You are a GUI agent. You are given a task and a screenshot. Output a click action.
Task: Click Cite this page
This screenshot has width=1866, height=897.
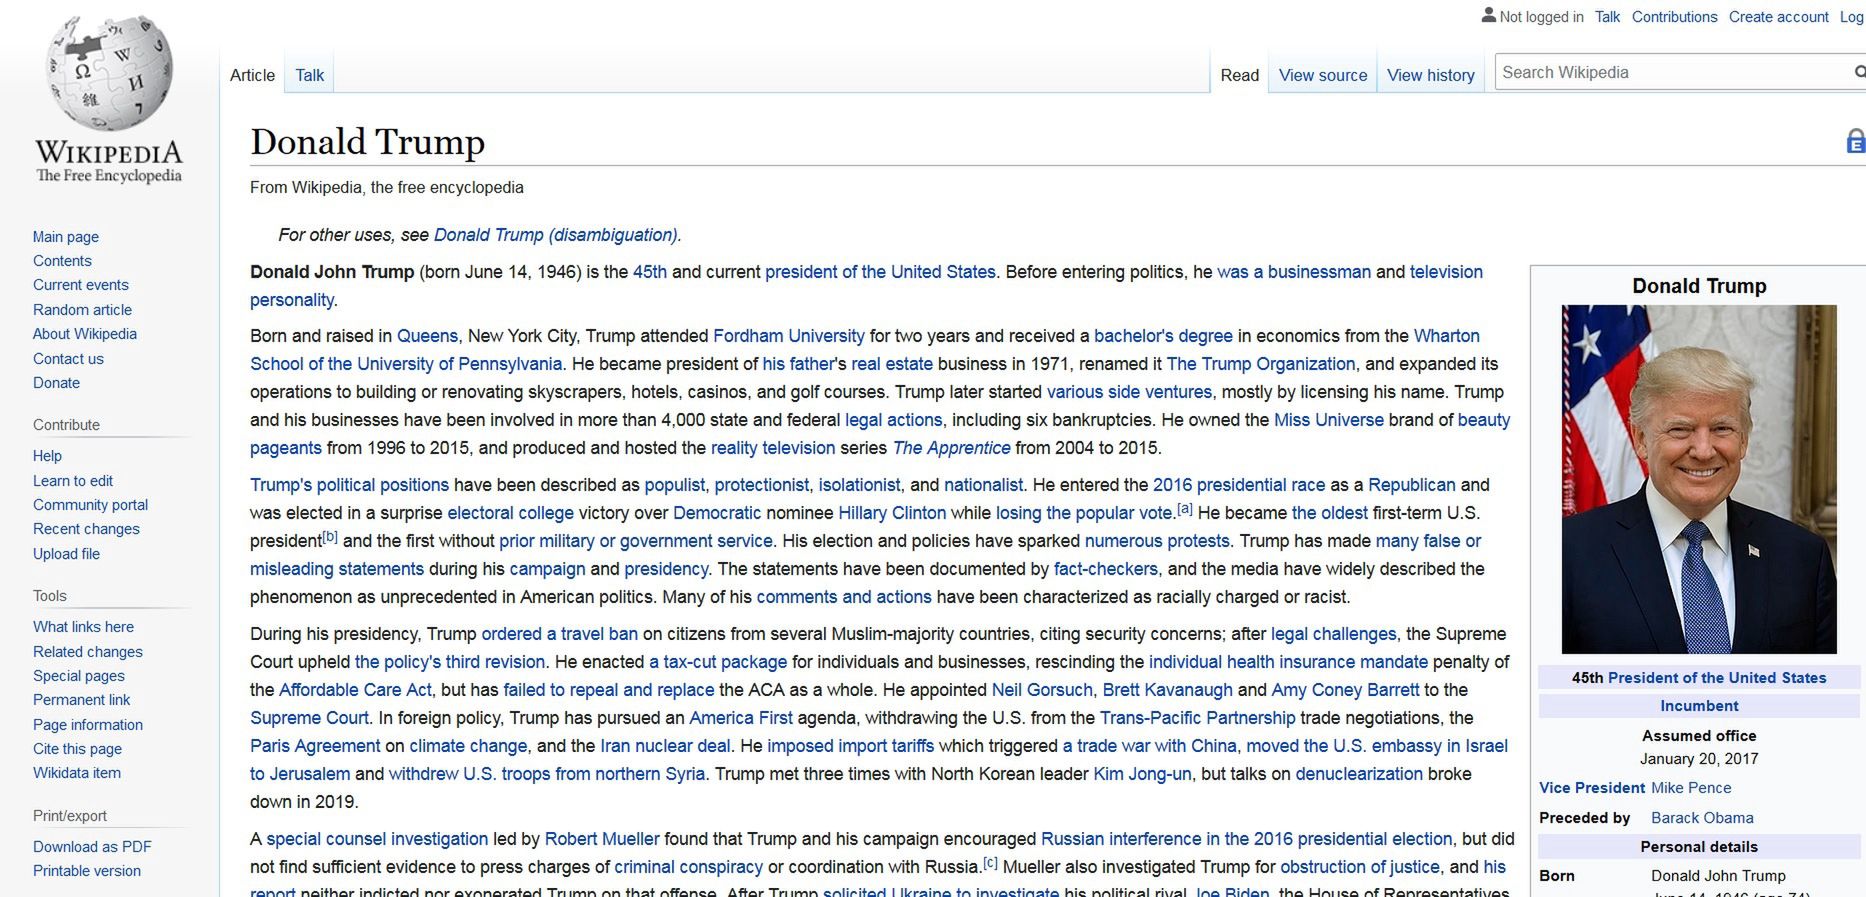click(77, 749)
